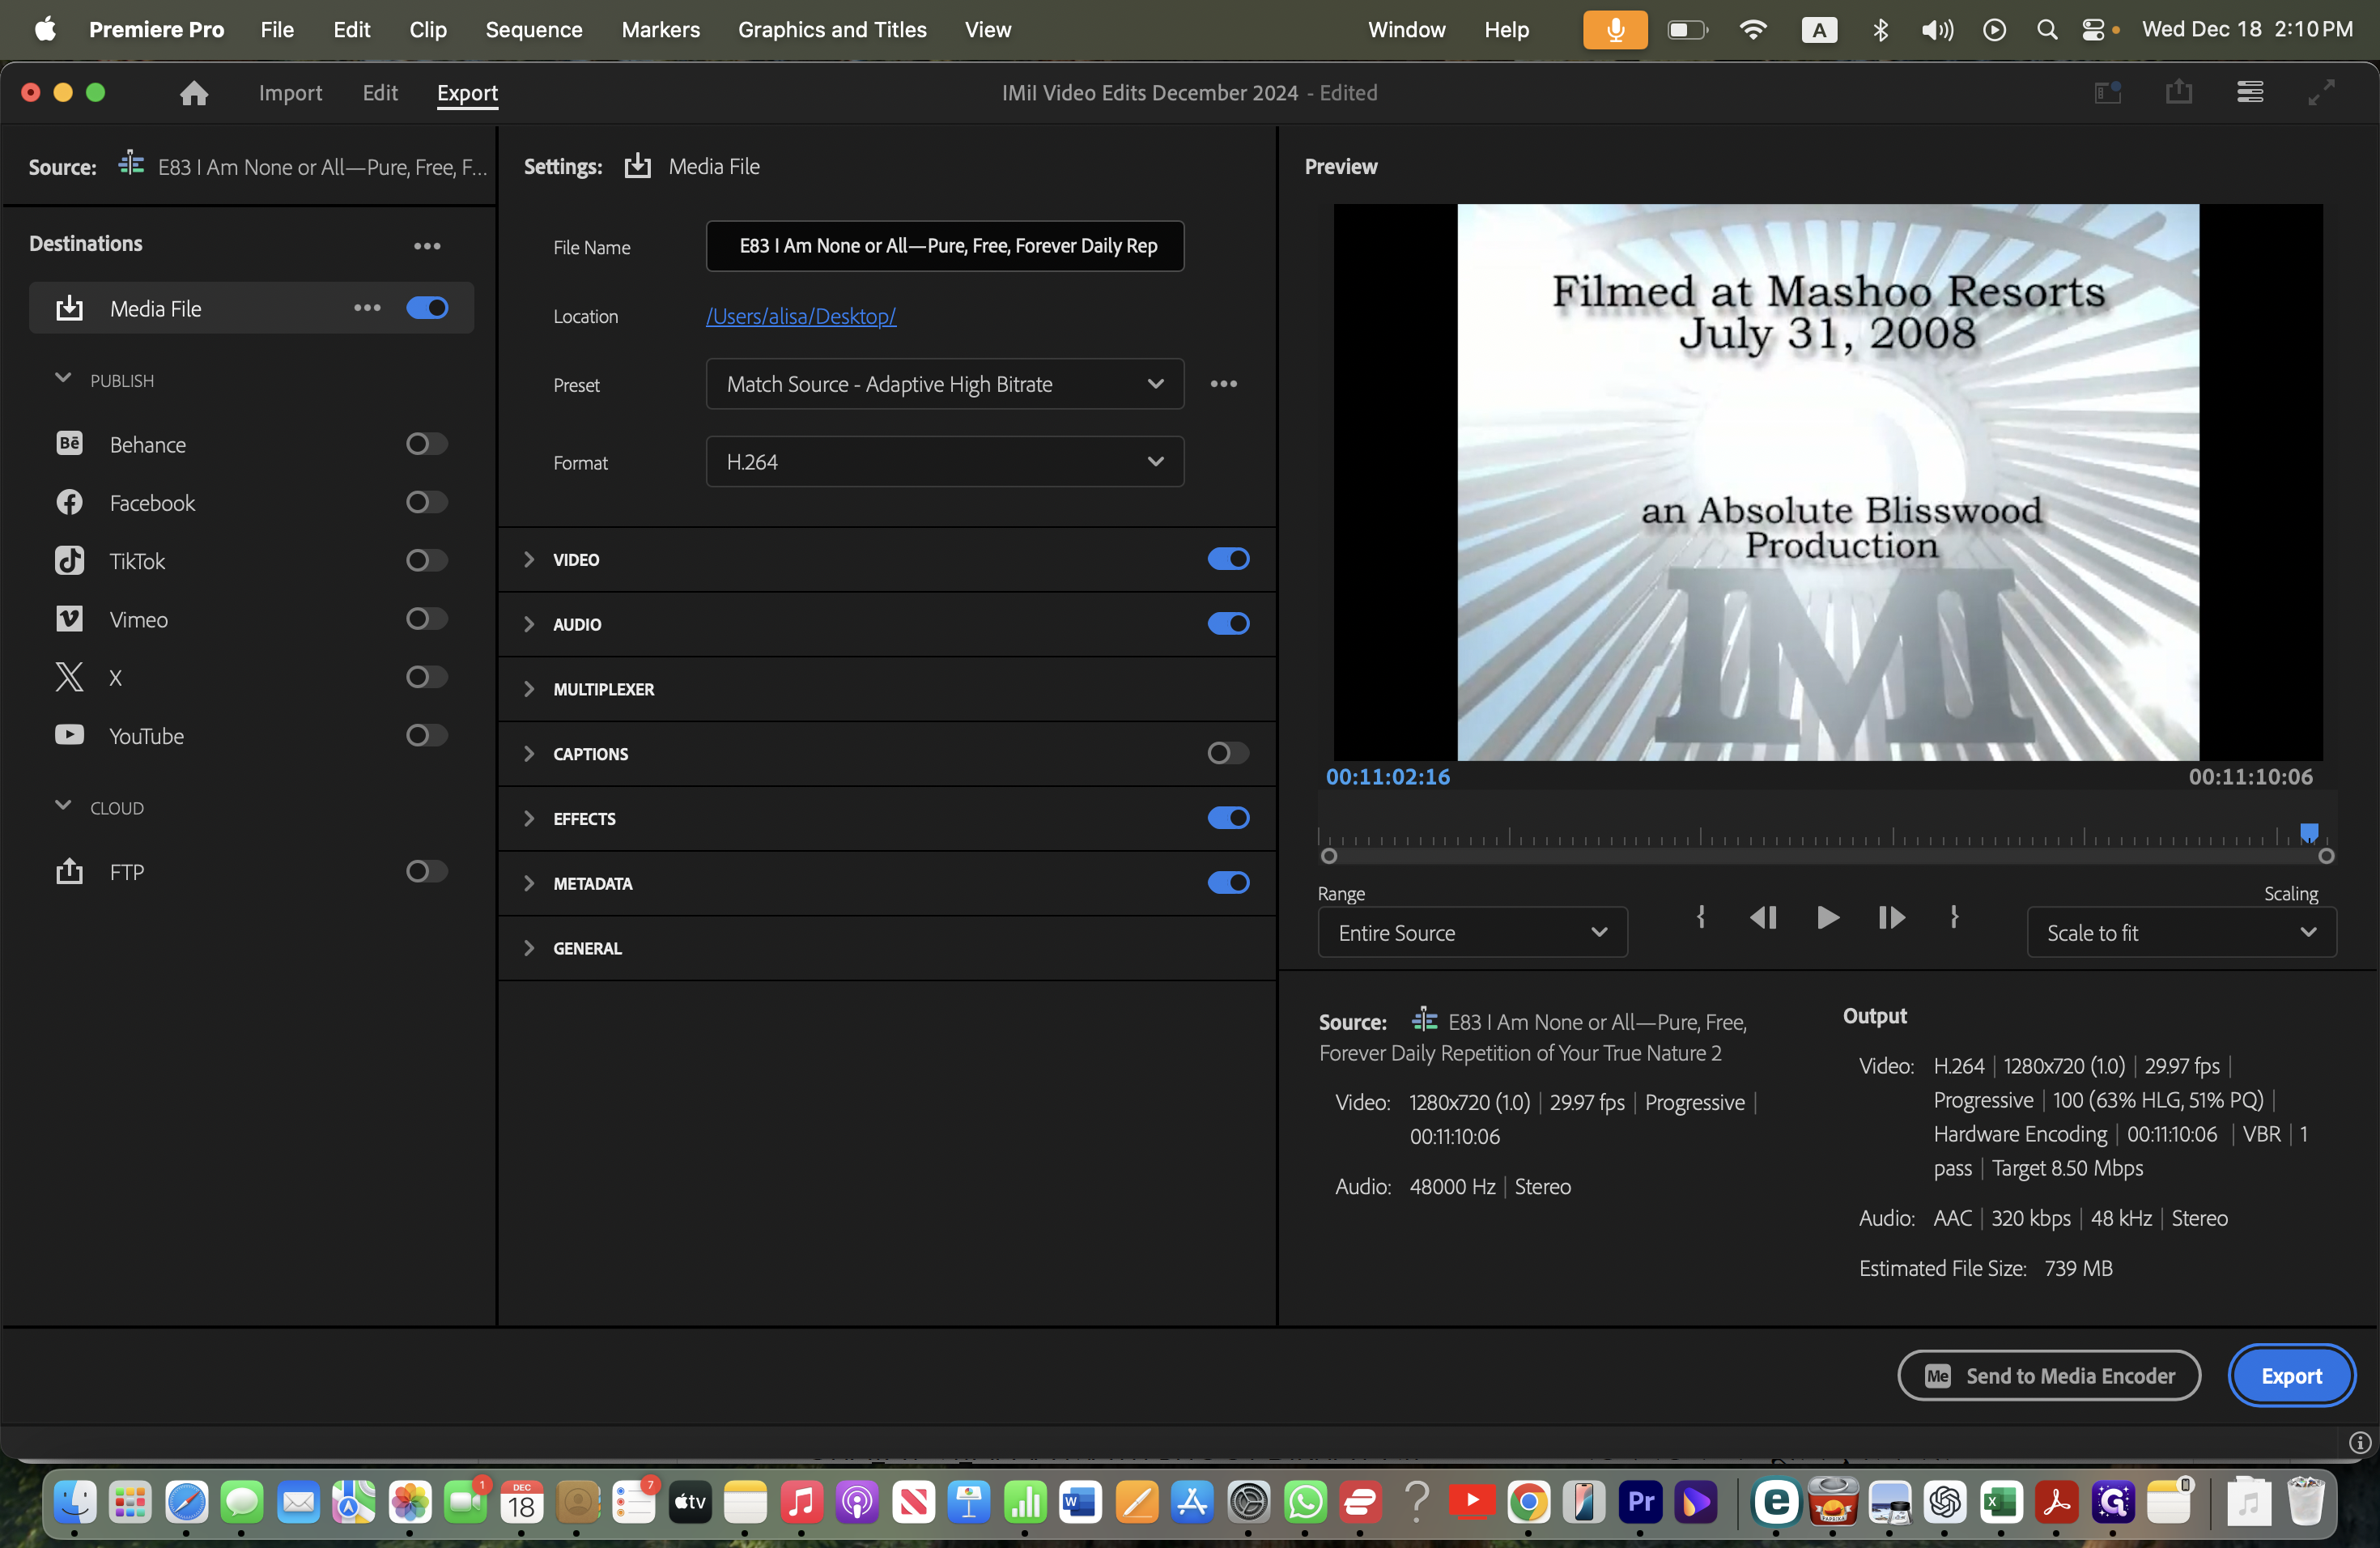
Task: Set Out point in preview
Action: point(1954,917)
